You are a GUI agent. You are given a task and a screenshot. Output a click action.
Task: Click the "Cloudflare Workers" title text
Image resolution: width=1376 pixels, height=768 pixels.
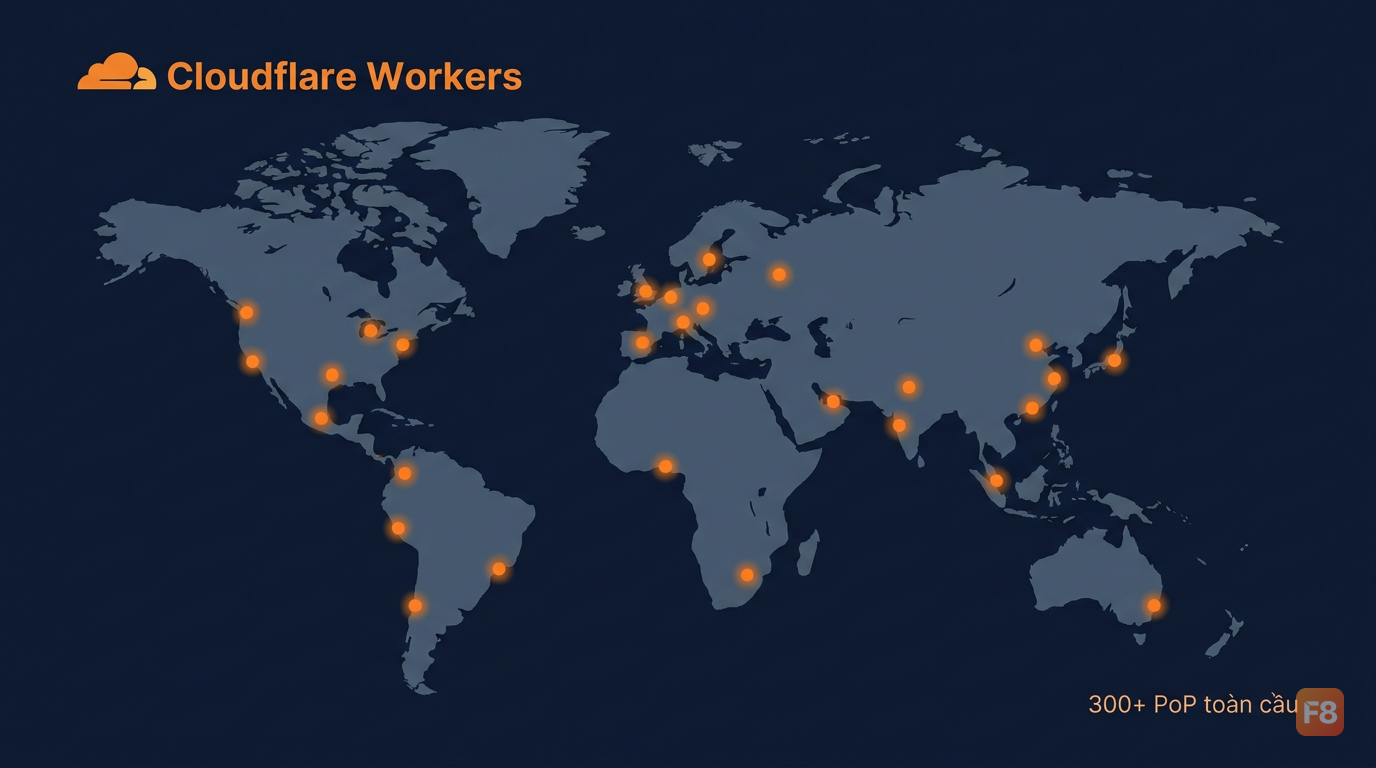[x=344, y=76]
